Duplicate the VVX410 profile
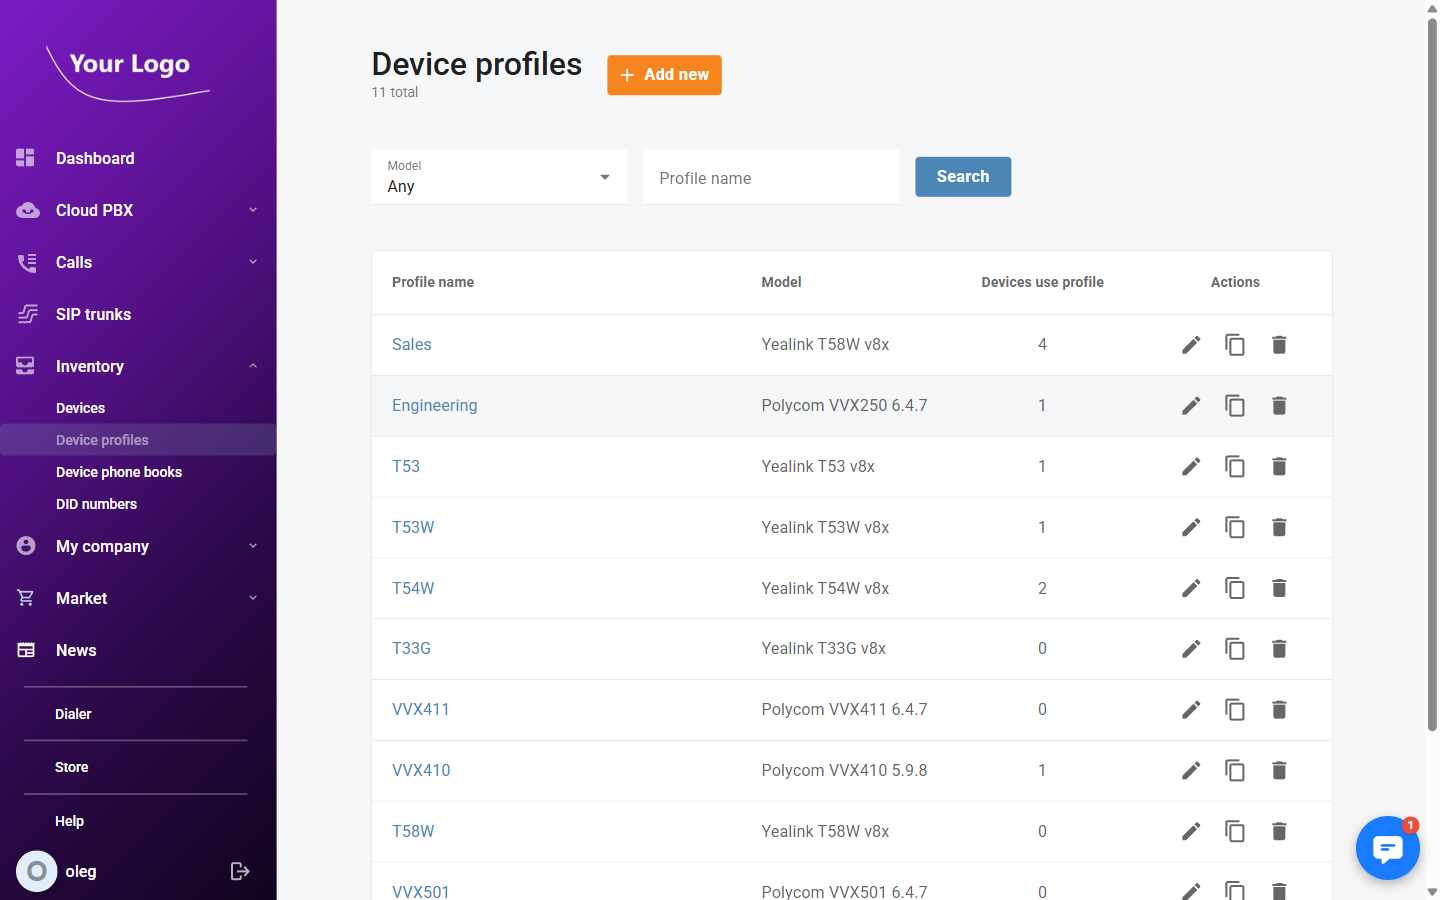 [1235, 770]
